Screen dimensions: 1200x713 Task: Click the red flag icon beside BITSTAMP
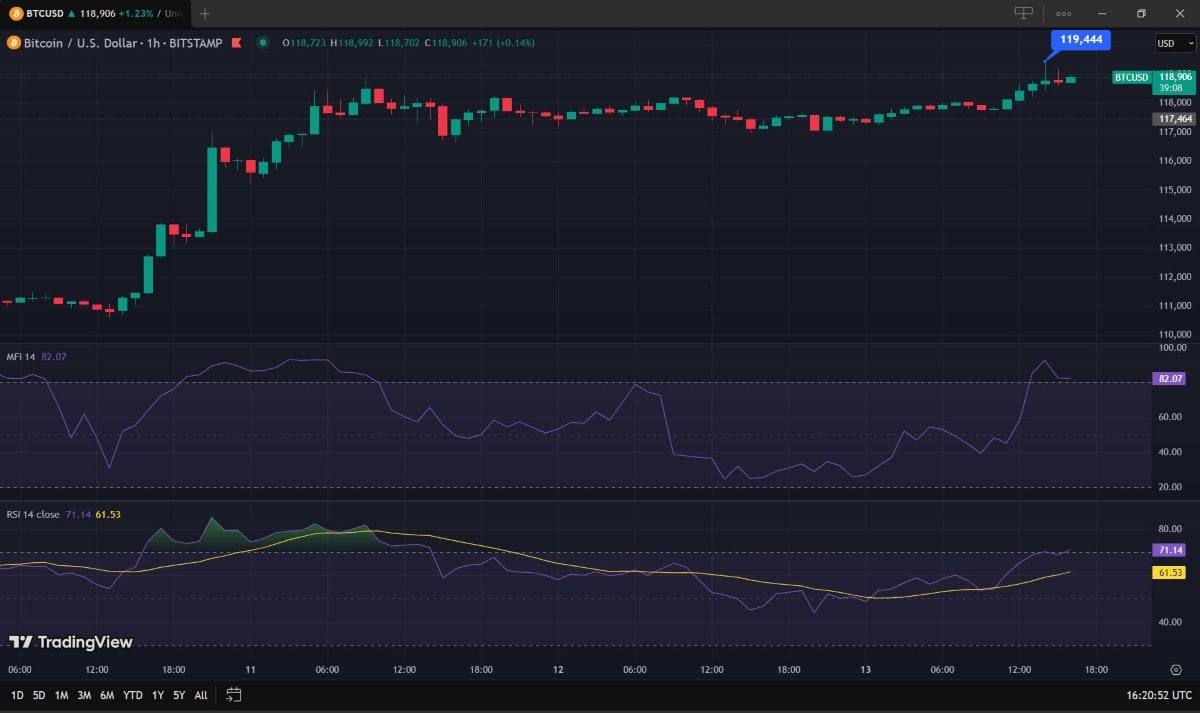[236, 43]
